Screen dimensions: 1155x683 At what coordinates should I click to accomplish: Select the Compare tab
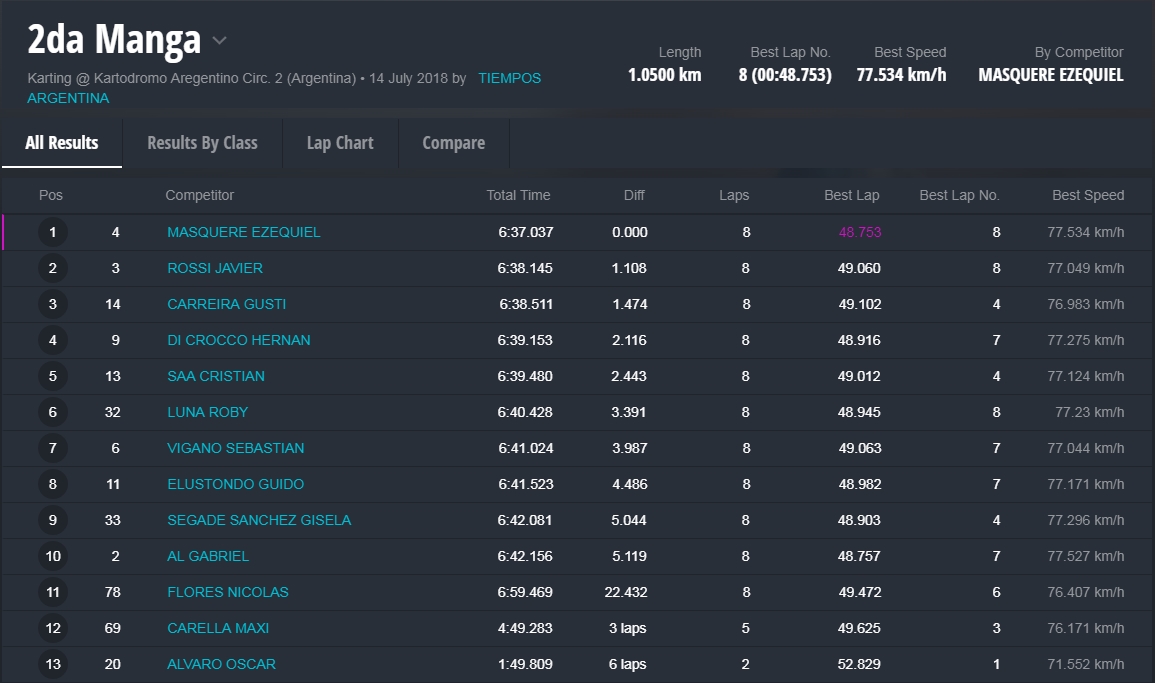pyautogui.click(x=453, y=143)
